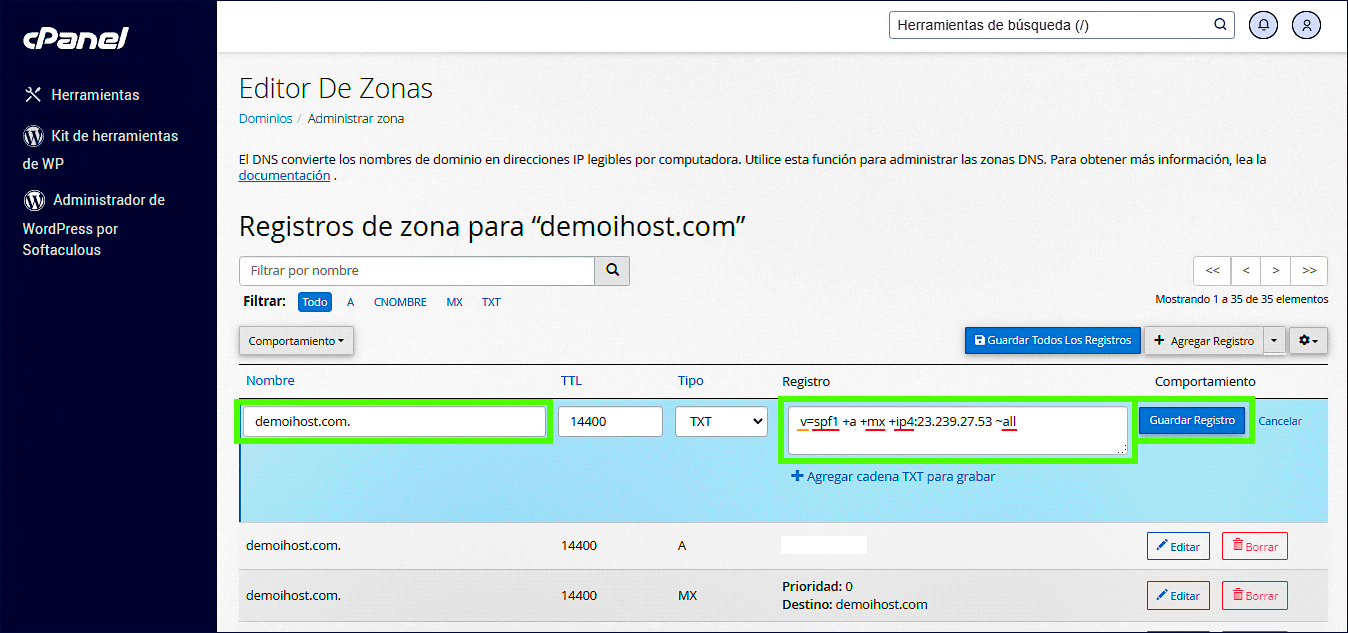
Task: Filter records by TXT type
Action: tap(491, 302)
